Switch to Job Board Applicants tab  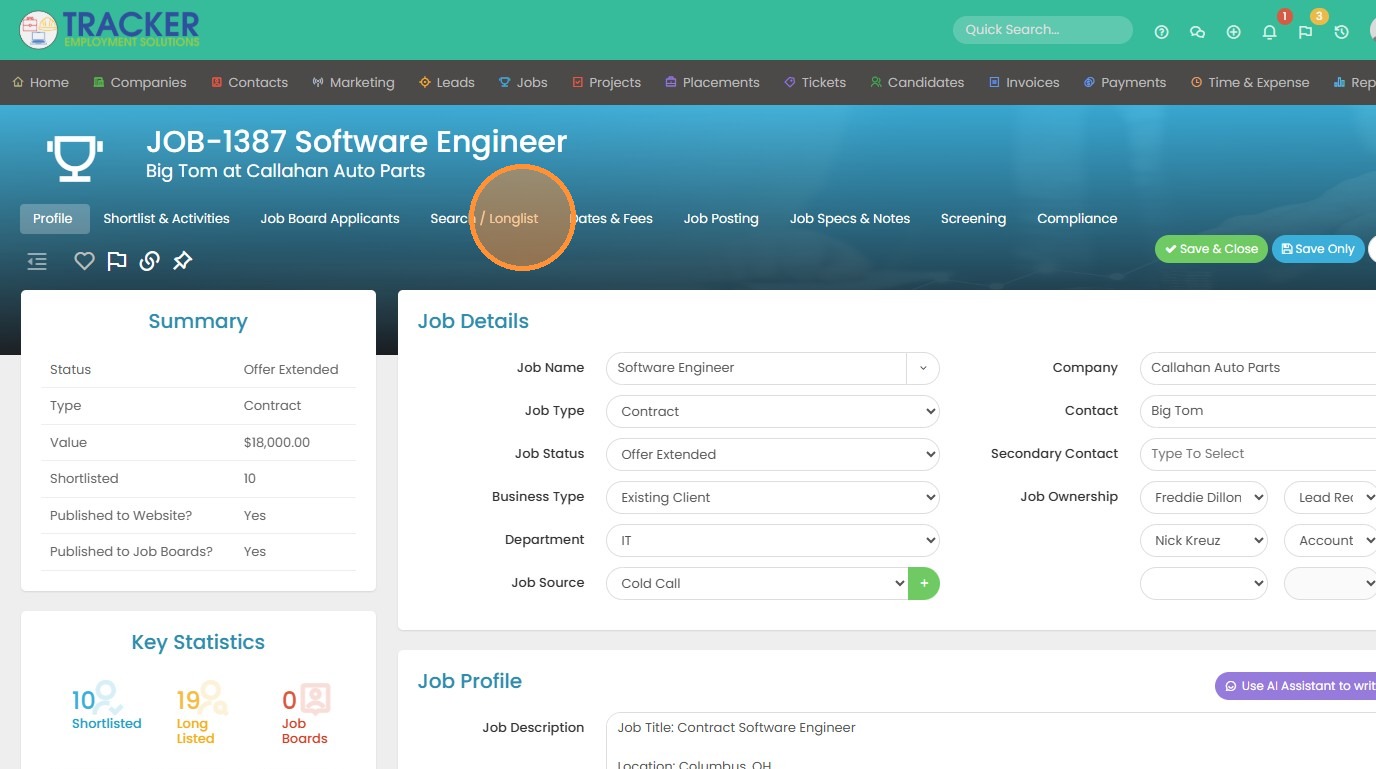click(330, 218)
